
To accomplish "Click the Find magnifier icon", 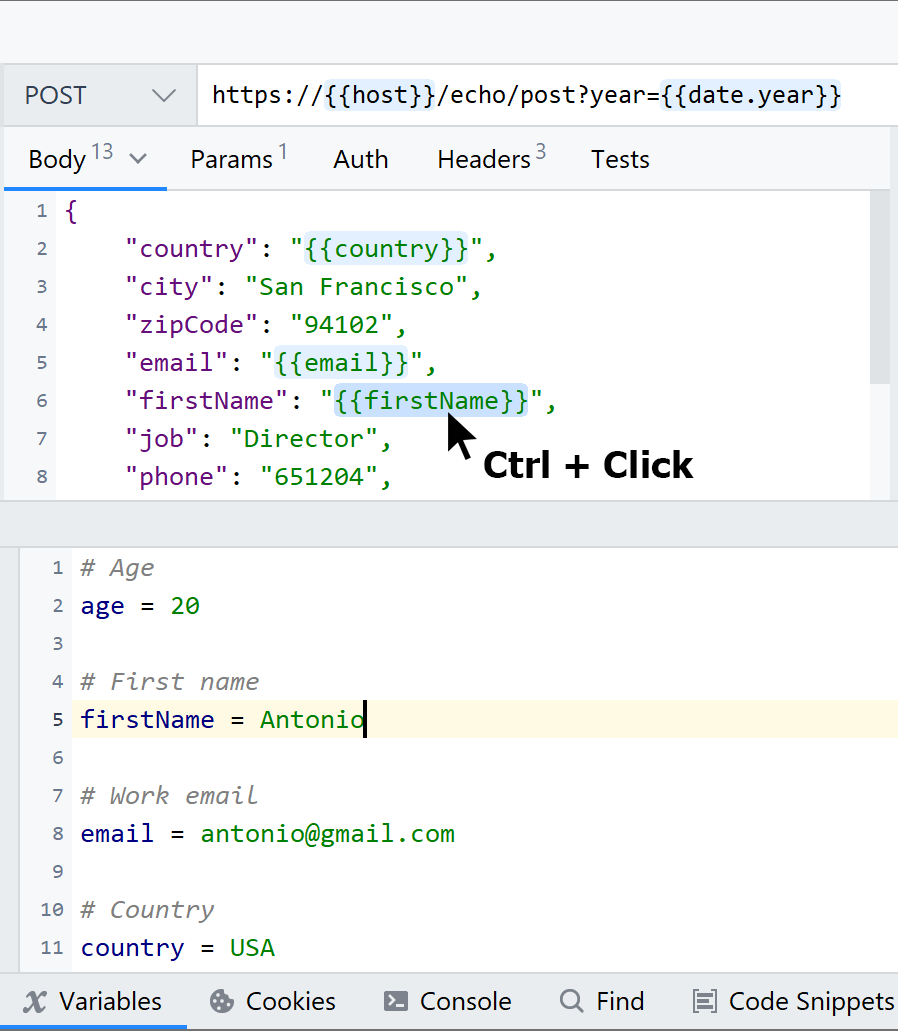I will (x=571, y=1002).
